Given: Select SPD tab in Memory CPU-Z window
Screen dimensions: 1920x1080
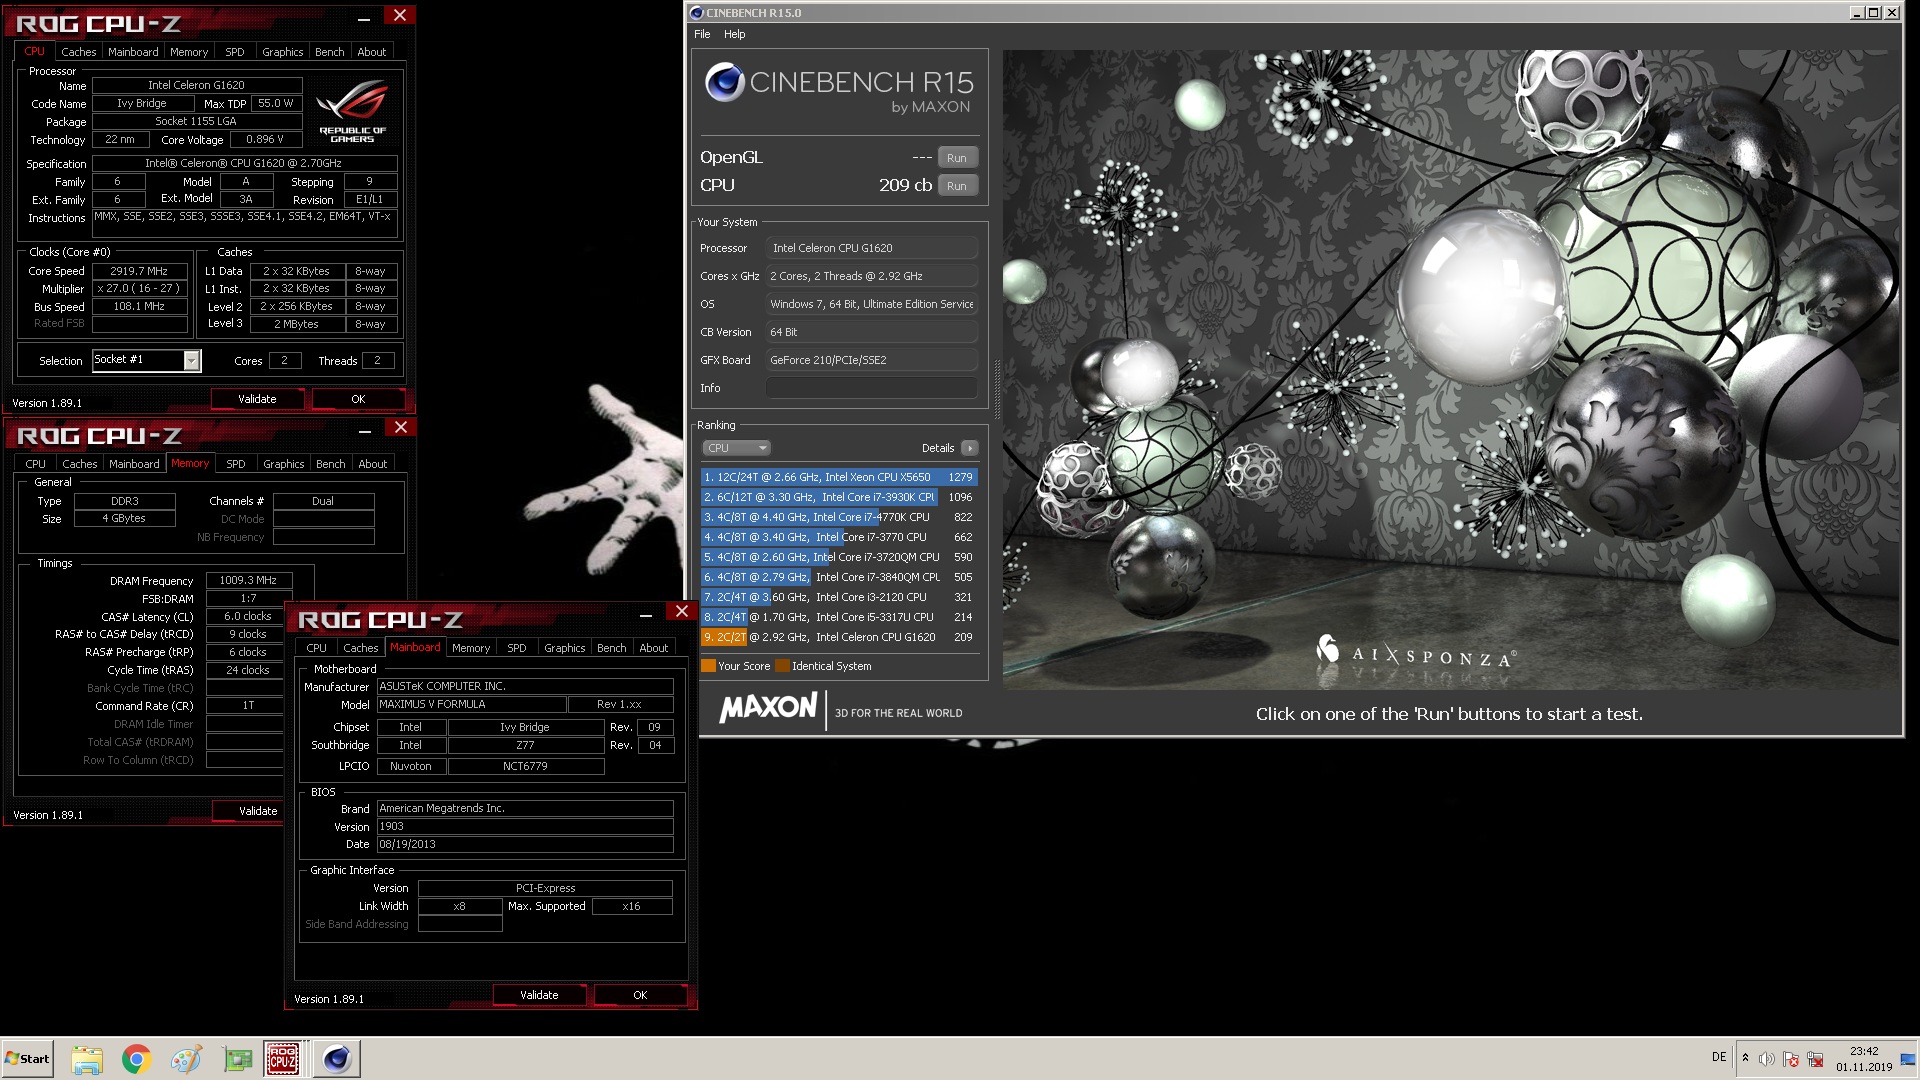Looking at the screenshot, I should coord(236,464).
